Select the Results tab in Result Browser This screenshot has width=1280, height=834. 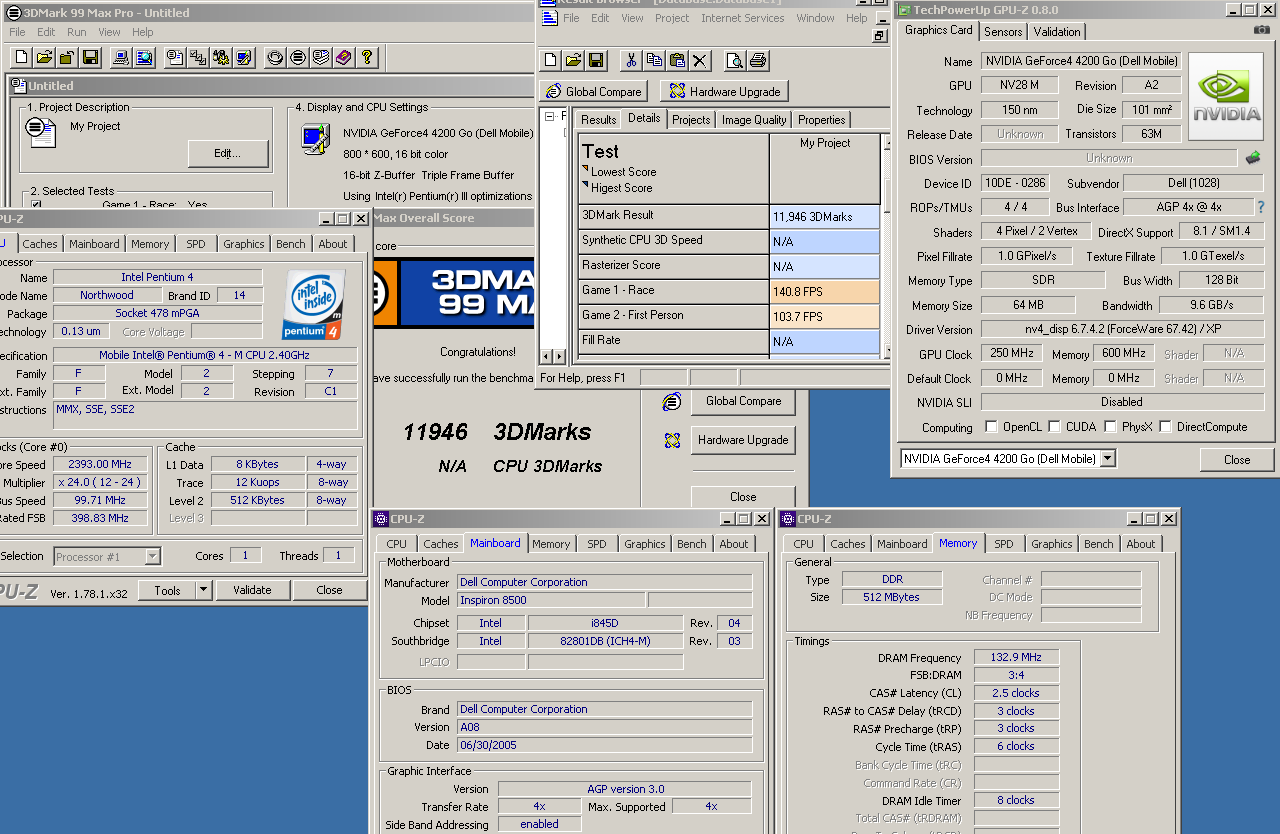point(598,119)
